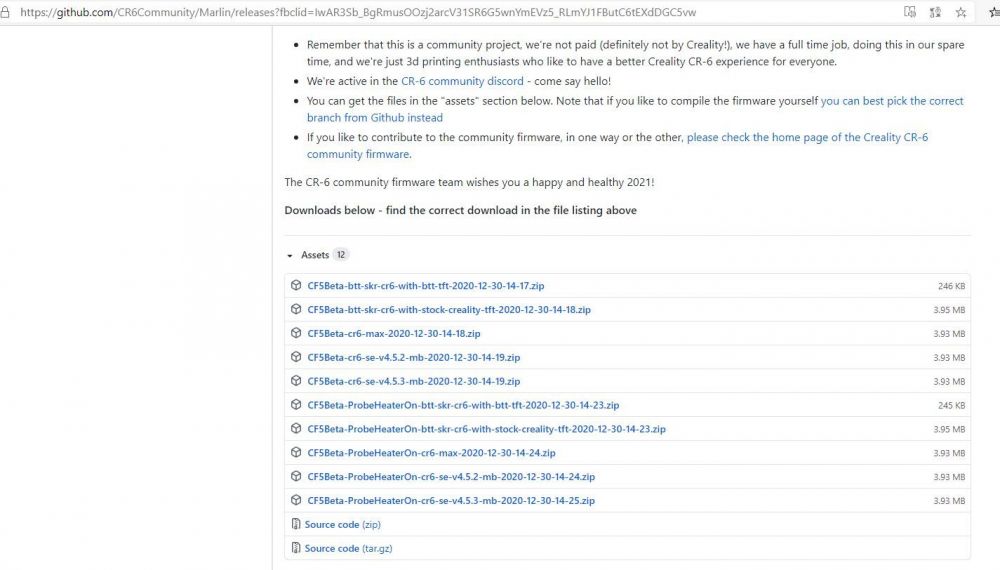The image size is (1000, 570).
Task: Click package icon beside ProbeHeaterOn-btt-skr-cr6-with-btt-tft zip
Action: click(296, 404)
